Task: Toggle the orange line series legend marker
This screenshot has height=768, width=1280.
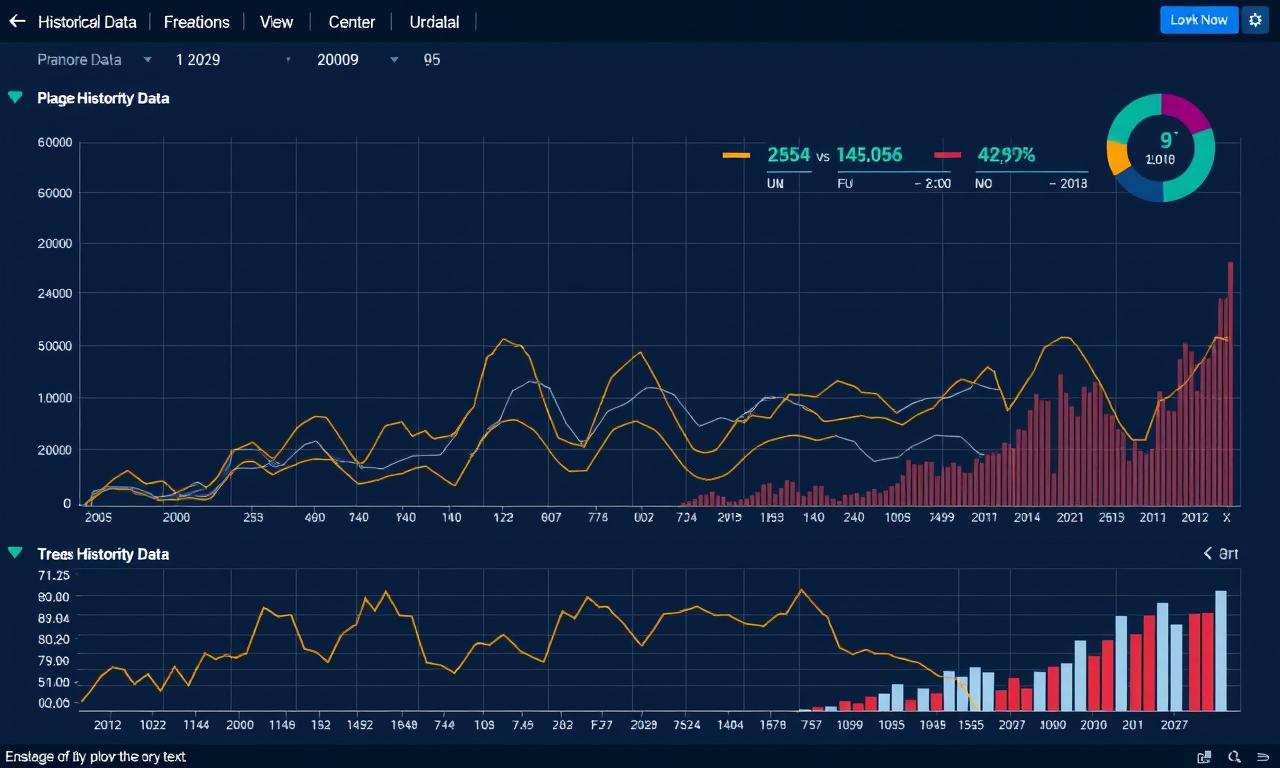Action: (735, 155)
